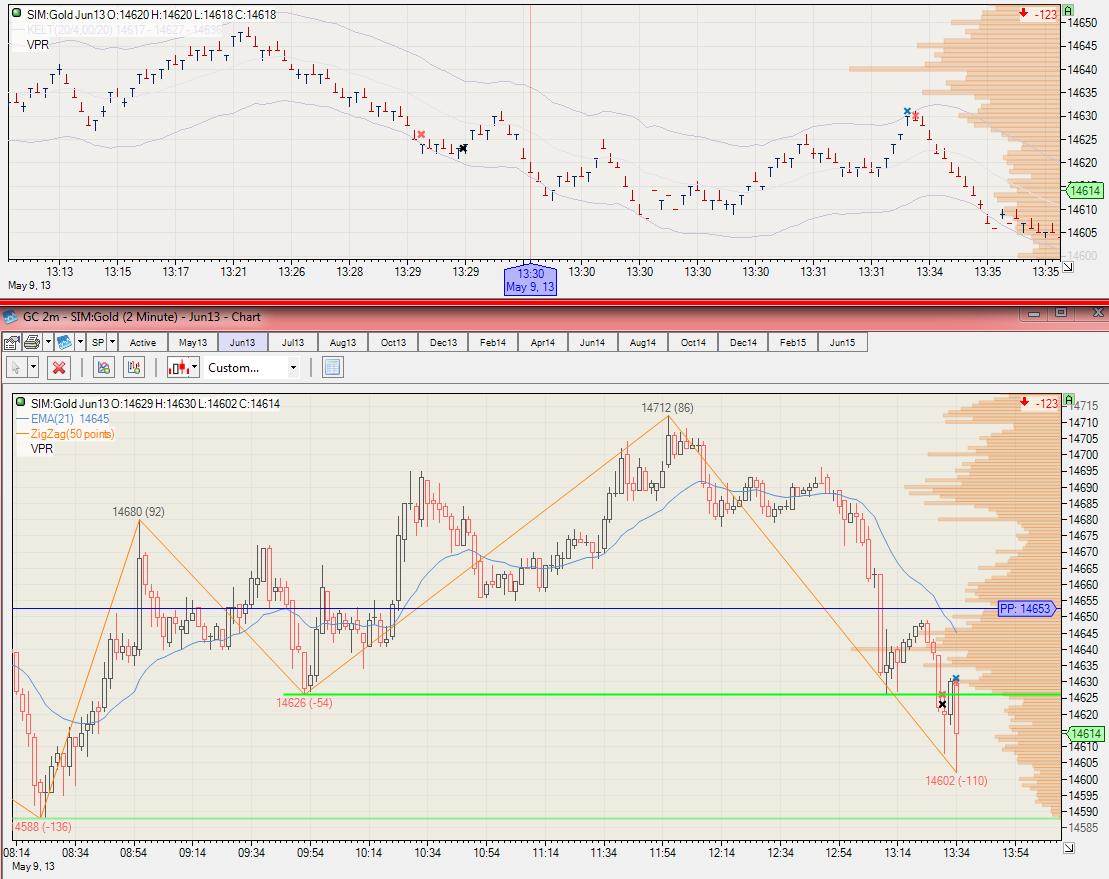This screenshot has height=879, width=1109.
Task: Select the Feb15 contract tab
Action: tap(793, 343)
